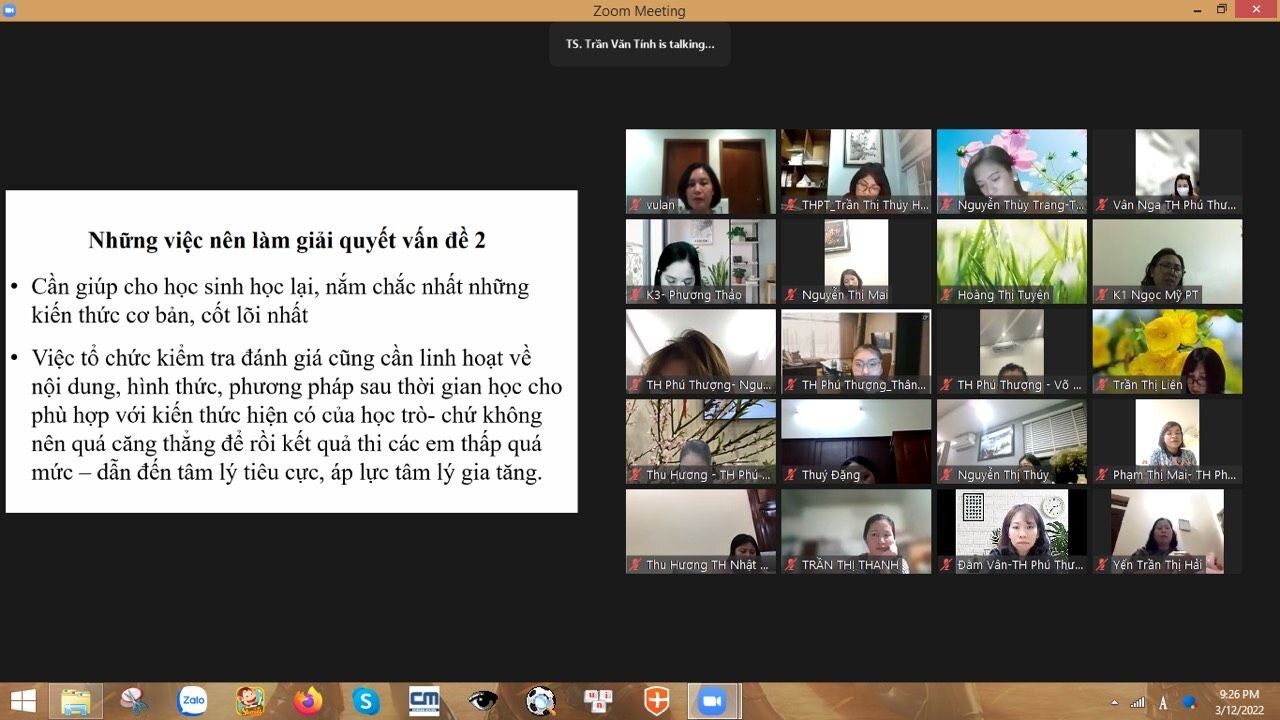Viewport: 1280px width, 720px height.
Task: Open Skype from the taskbar
Action: (366, 701)
